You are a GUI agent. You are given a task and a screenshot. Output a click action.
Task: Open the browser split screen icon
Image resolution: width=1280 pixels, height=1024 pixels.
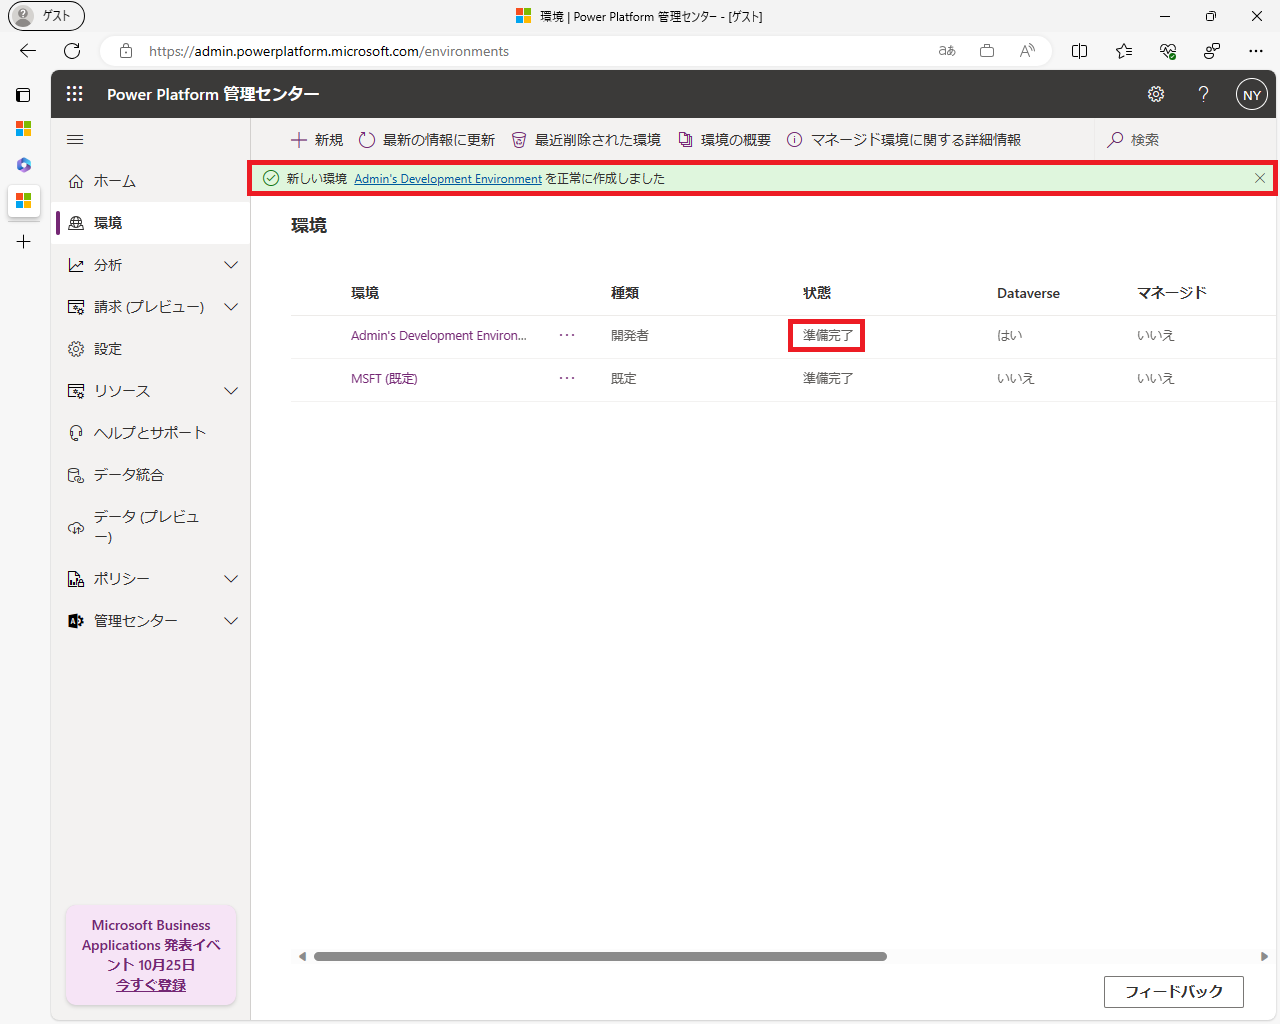click(x=1079, y=51)
